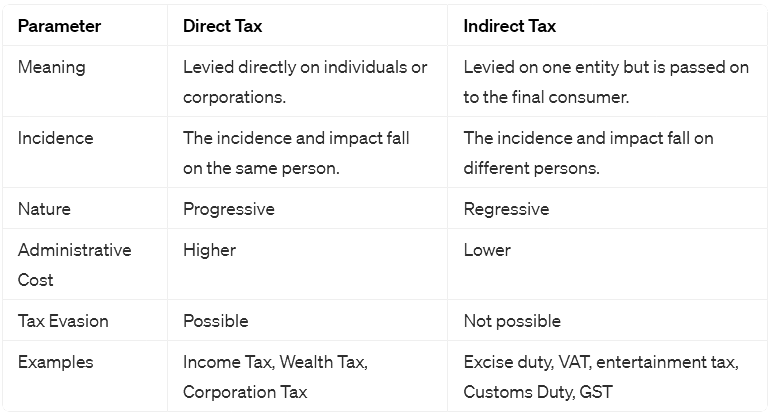This screenshot has height=419, width=773.
Task: Click the Progressive cell
Action: 228,209
